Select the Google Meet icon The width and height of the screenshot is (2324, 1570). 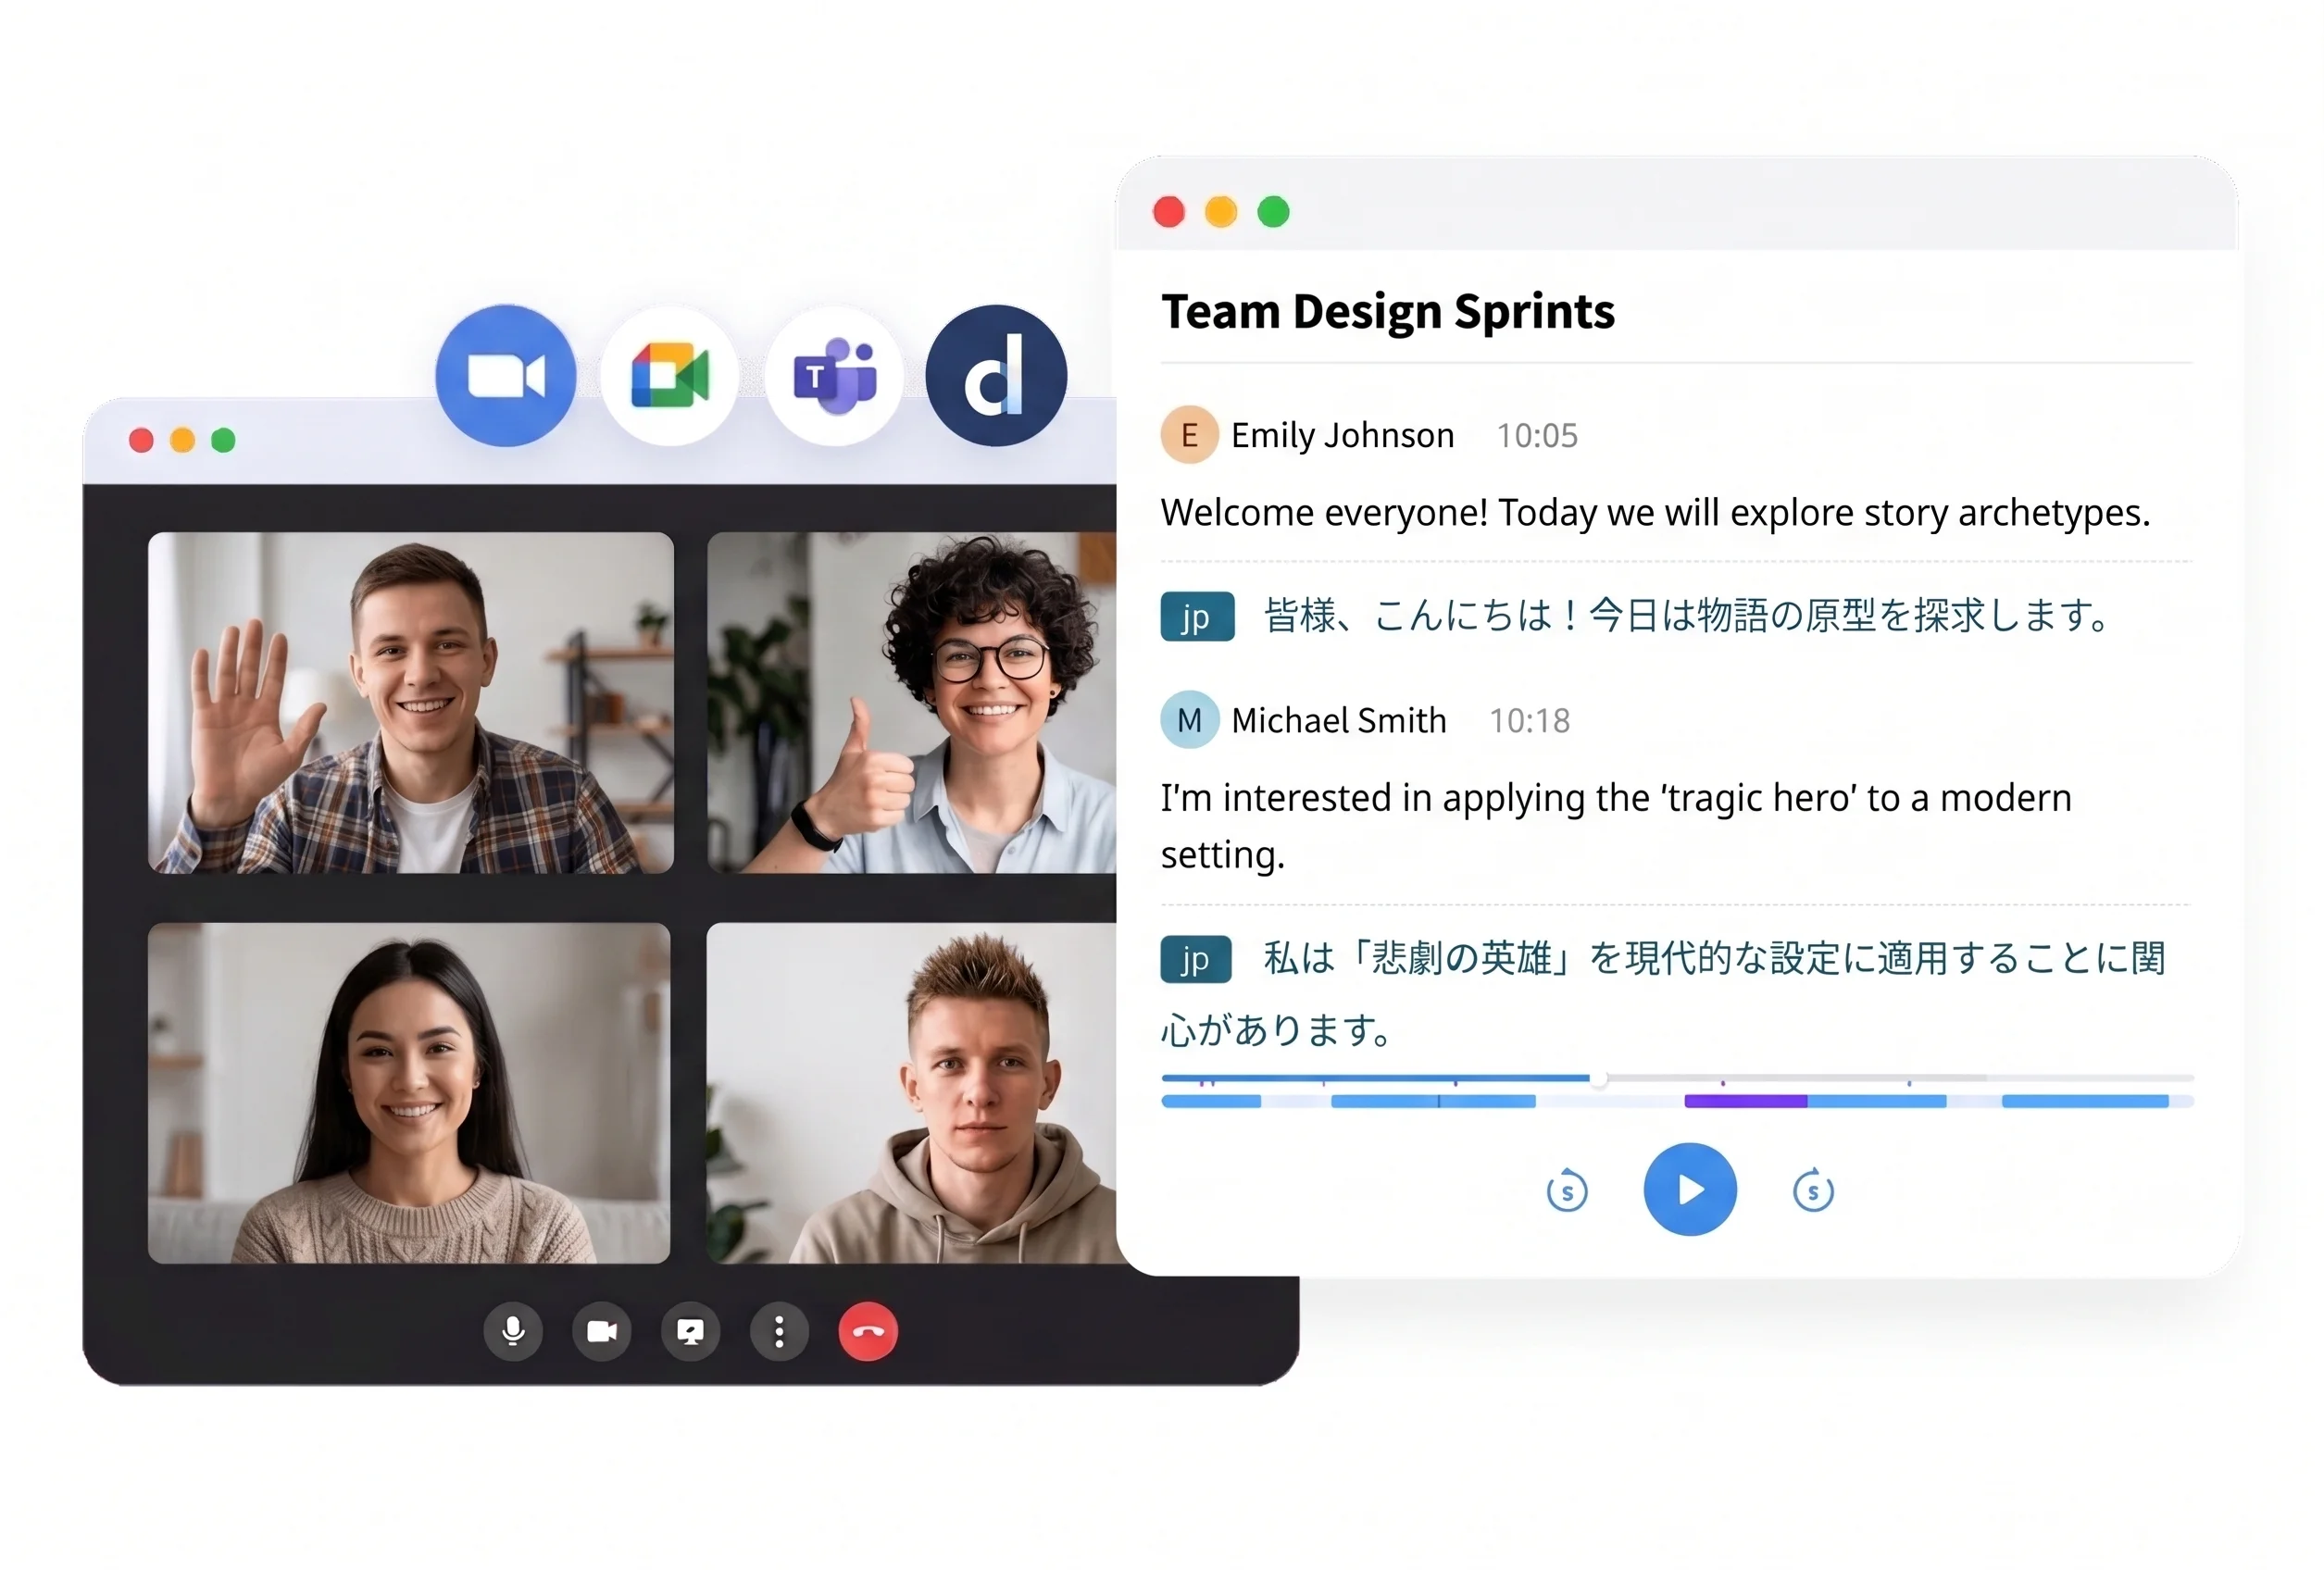(670, 376)
